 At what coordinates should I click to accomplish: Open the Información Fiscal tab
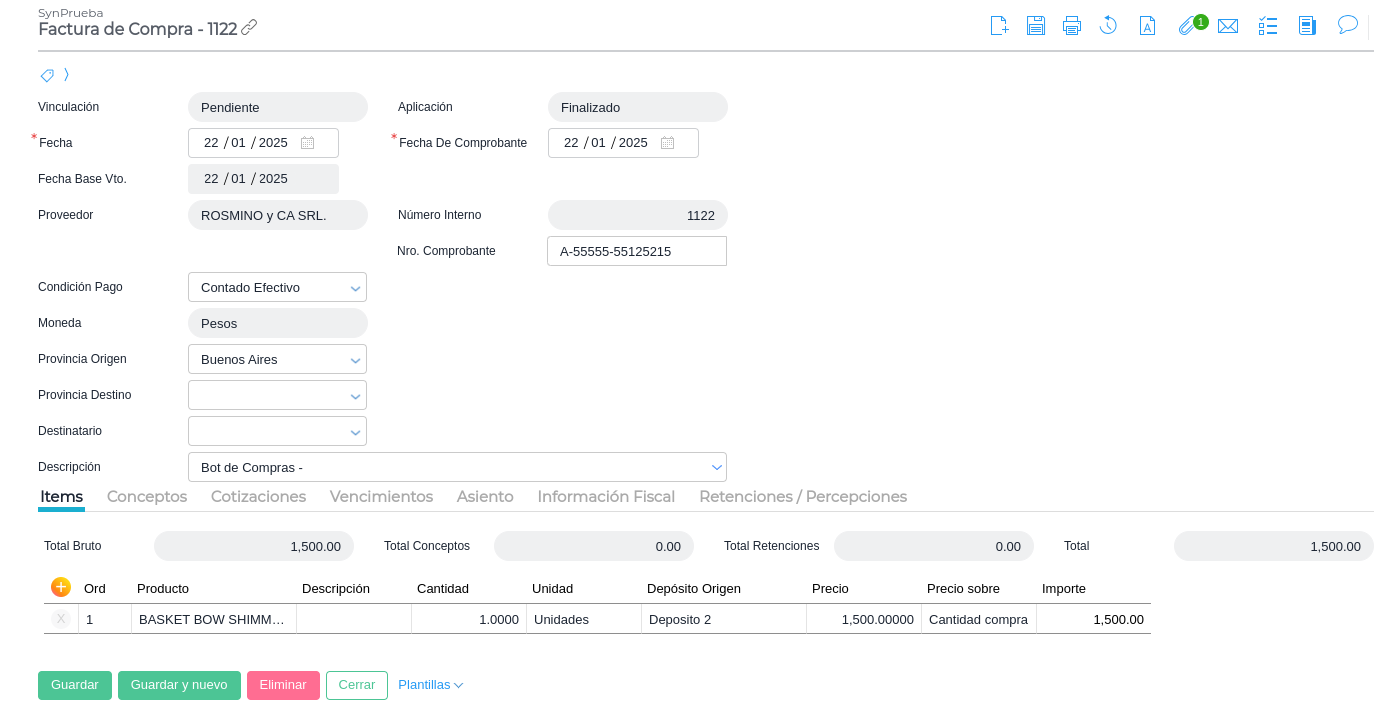click(x=606, y=497)
